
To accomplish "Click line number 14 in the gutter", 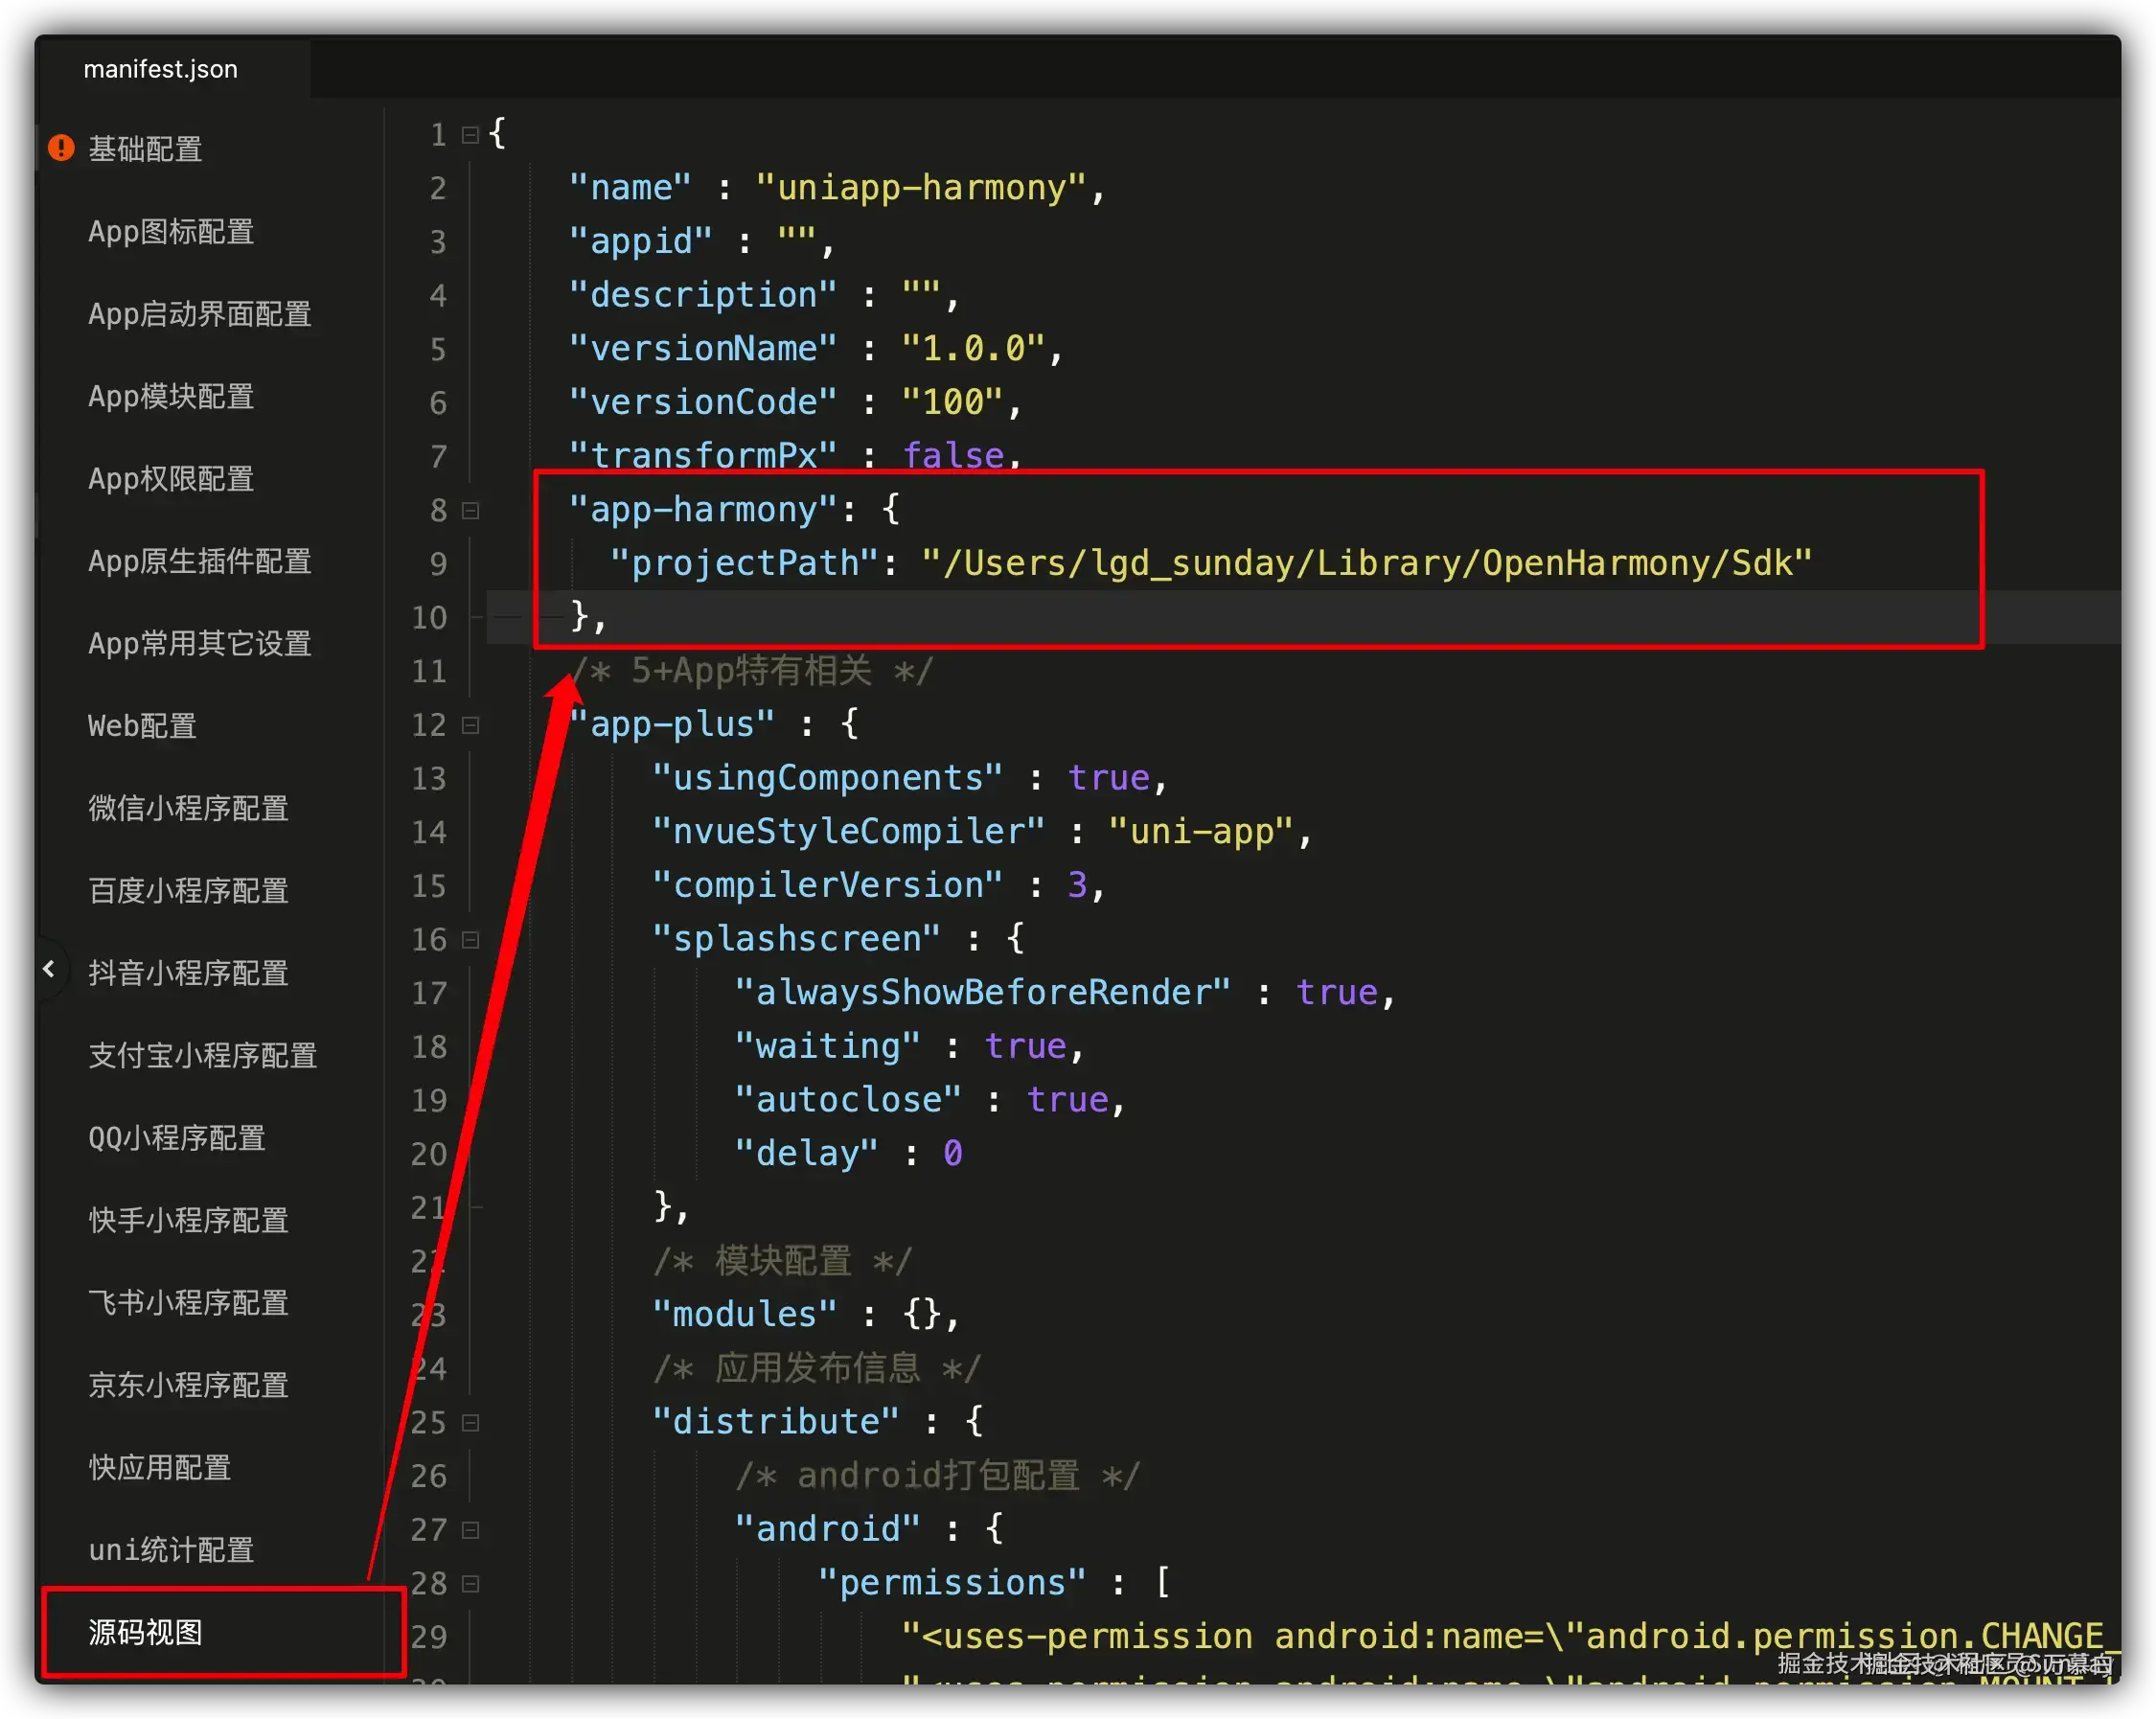I will pyautogui.click(x=429, y=832).
